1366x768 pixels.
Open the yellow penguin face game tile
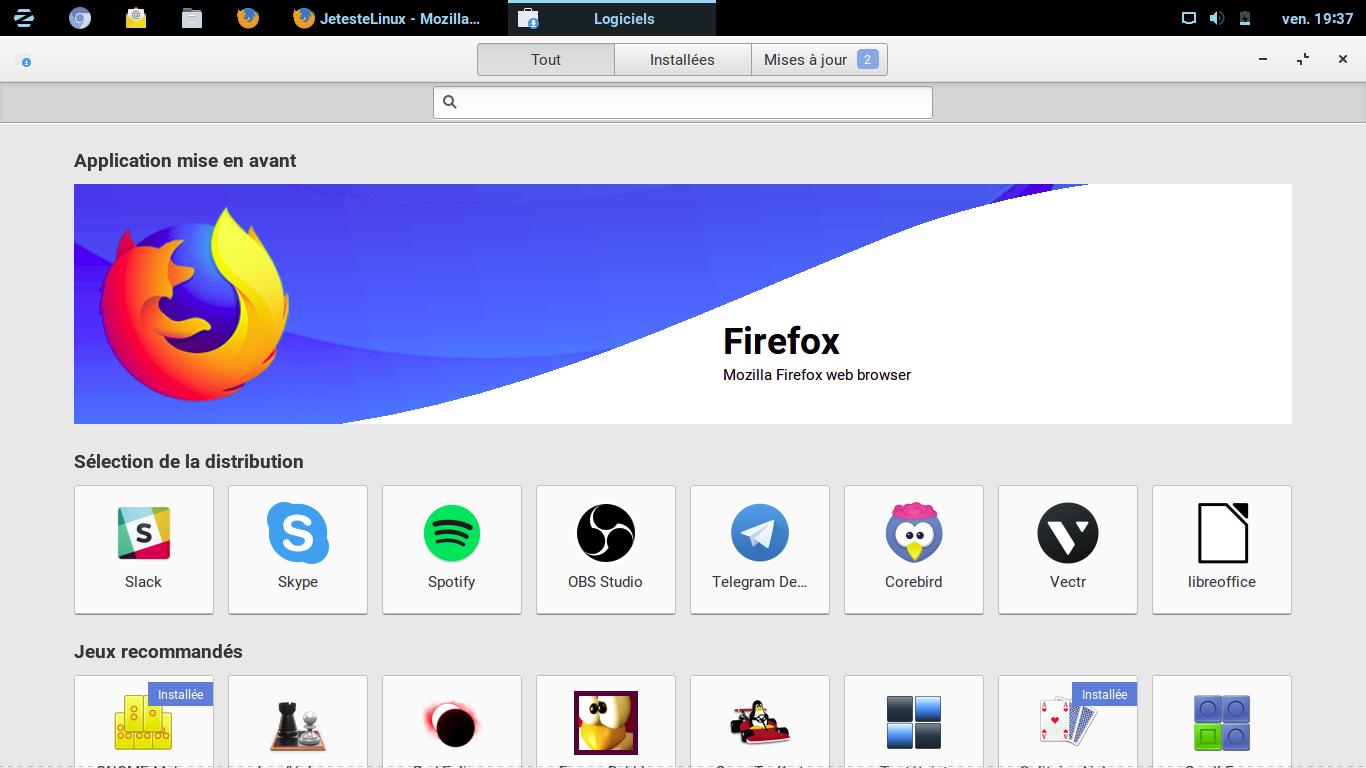point(606,722)
